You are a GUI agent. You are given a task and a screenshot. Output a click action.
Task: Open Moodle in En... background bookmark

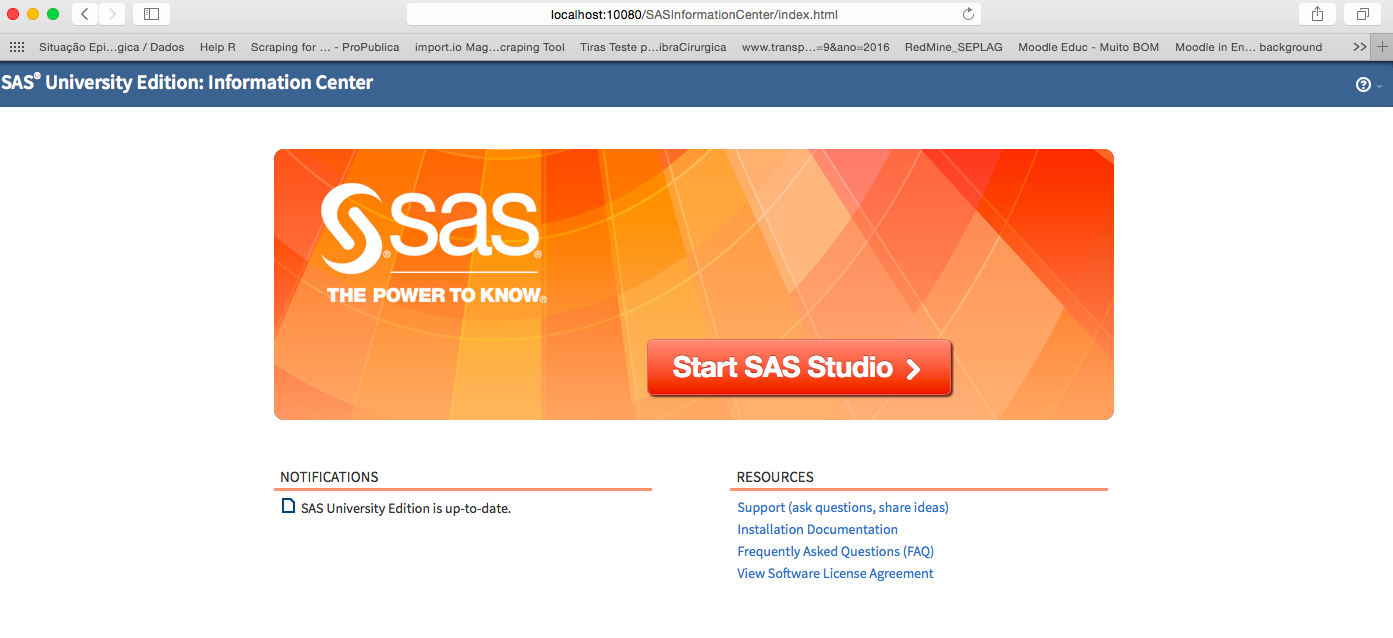coord(1249,47)
